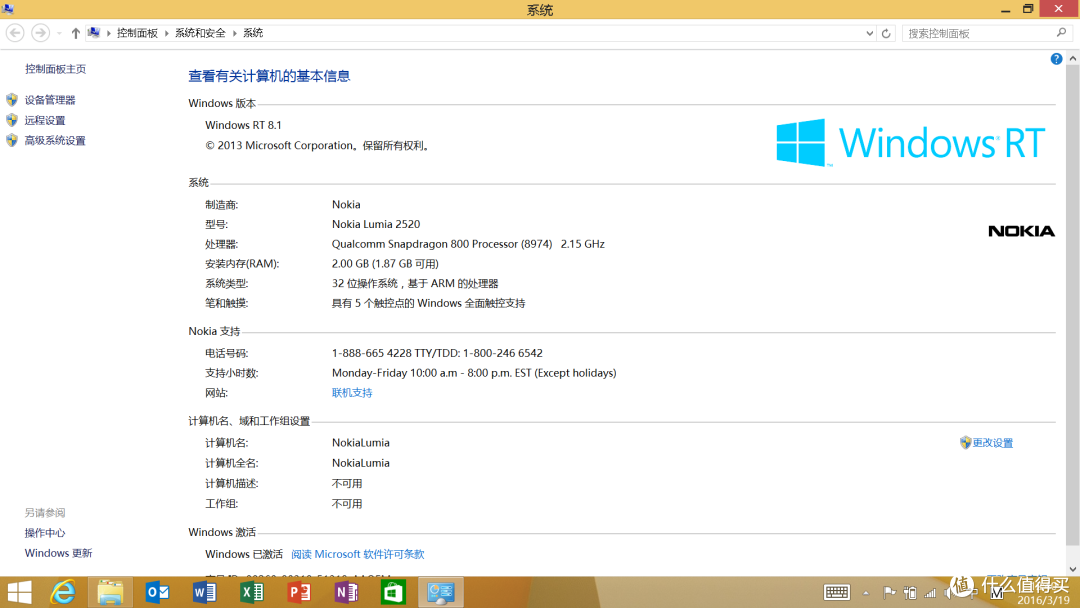Select 系统 breadcrumb segment
The width and height of the screenshot is (1080, 608).
[253, 33]
